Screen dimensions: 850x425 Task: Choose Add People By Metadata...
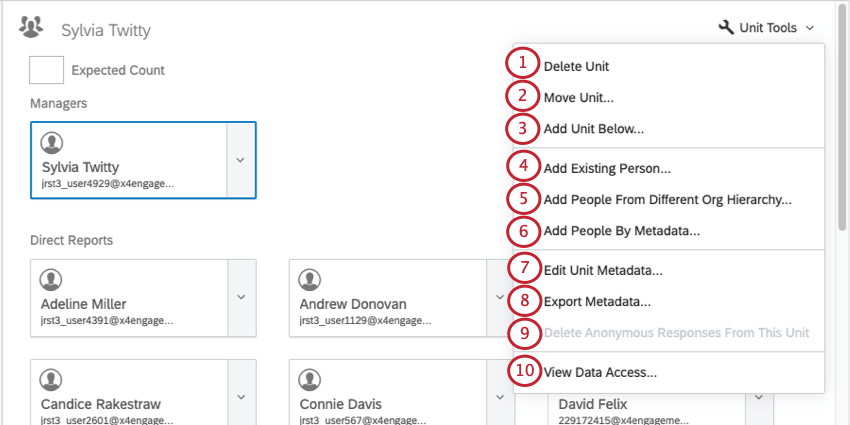621,231
